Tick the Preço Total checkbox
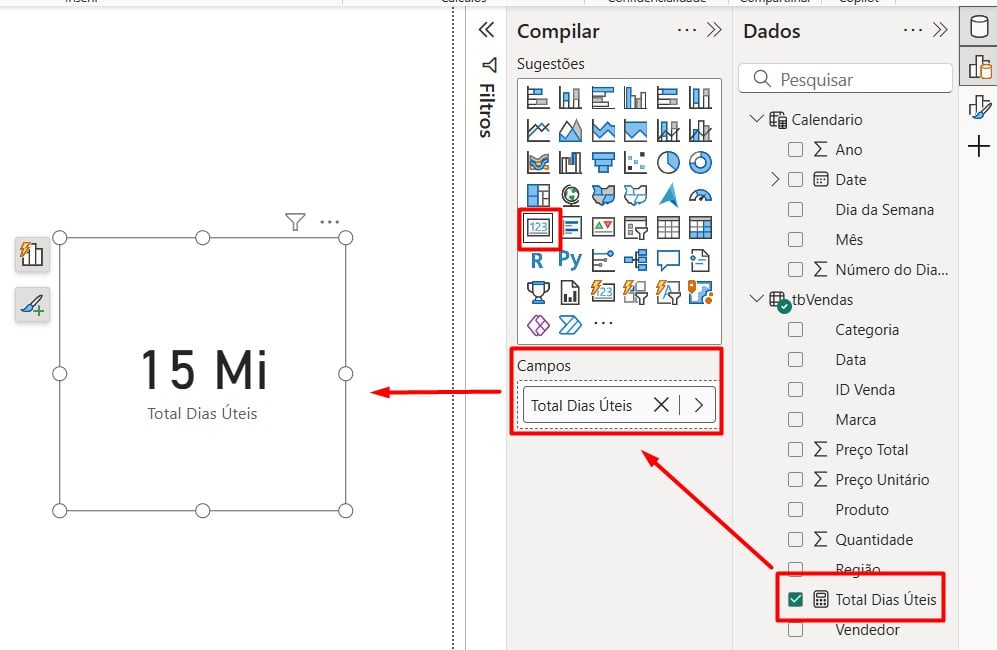This screenshot has height=650, width=997. tap(795, 450)
